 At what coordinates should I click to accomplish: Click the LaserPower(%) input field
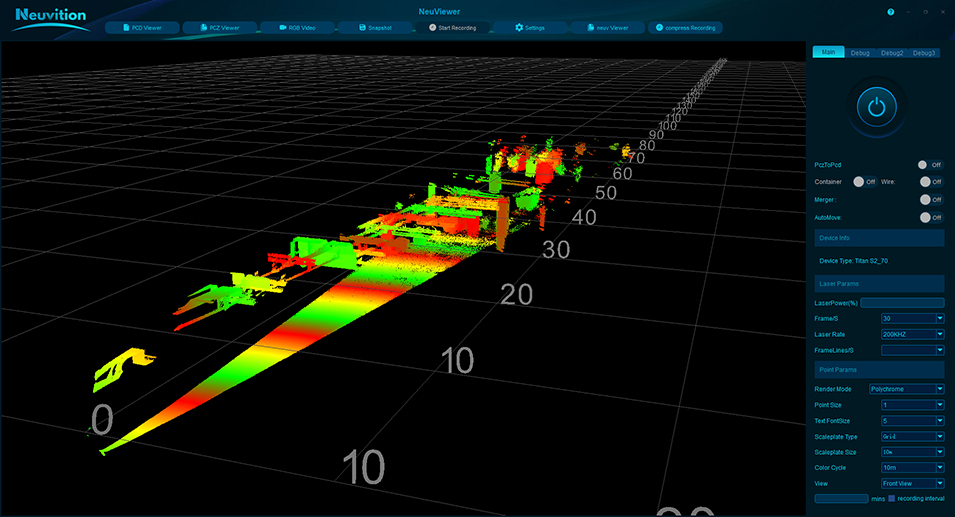coord(902,303)
